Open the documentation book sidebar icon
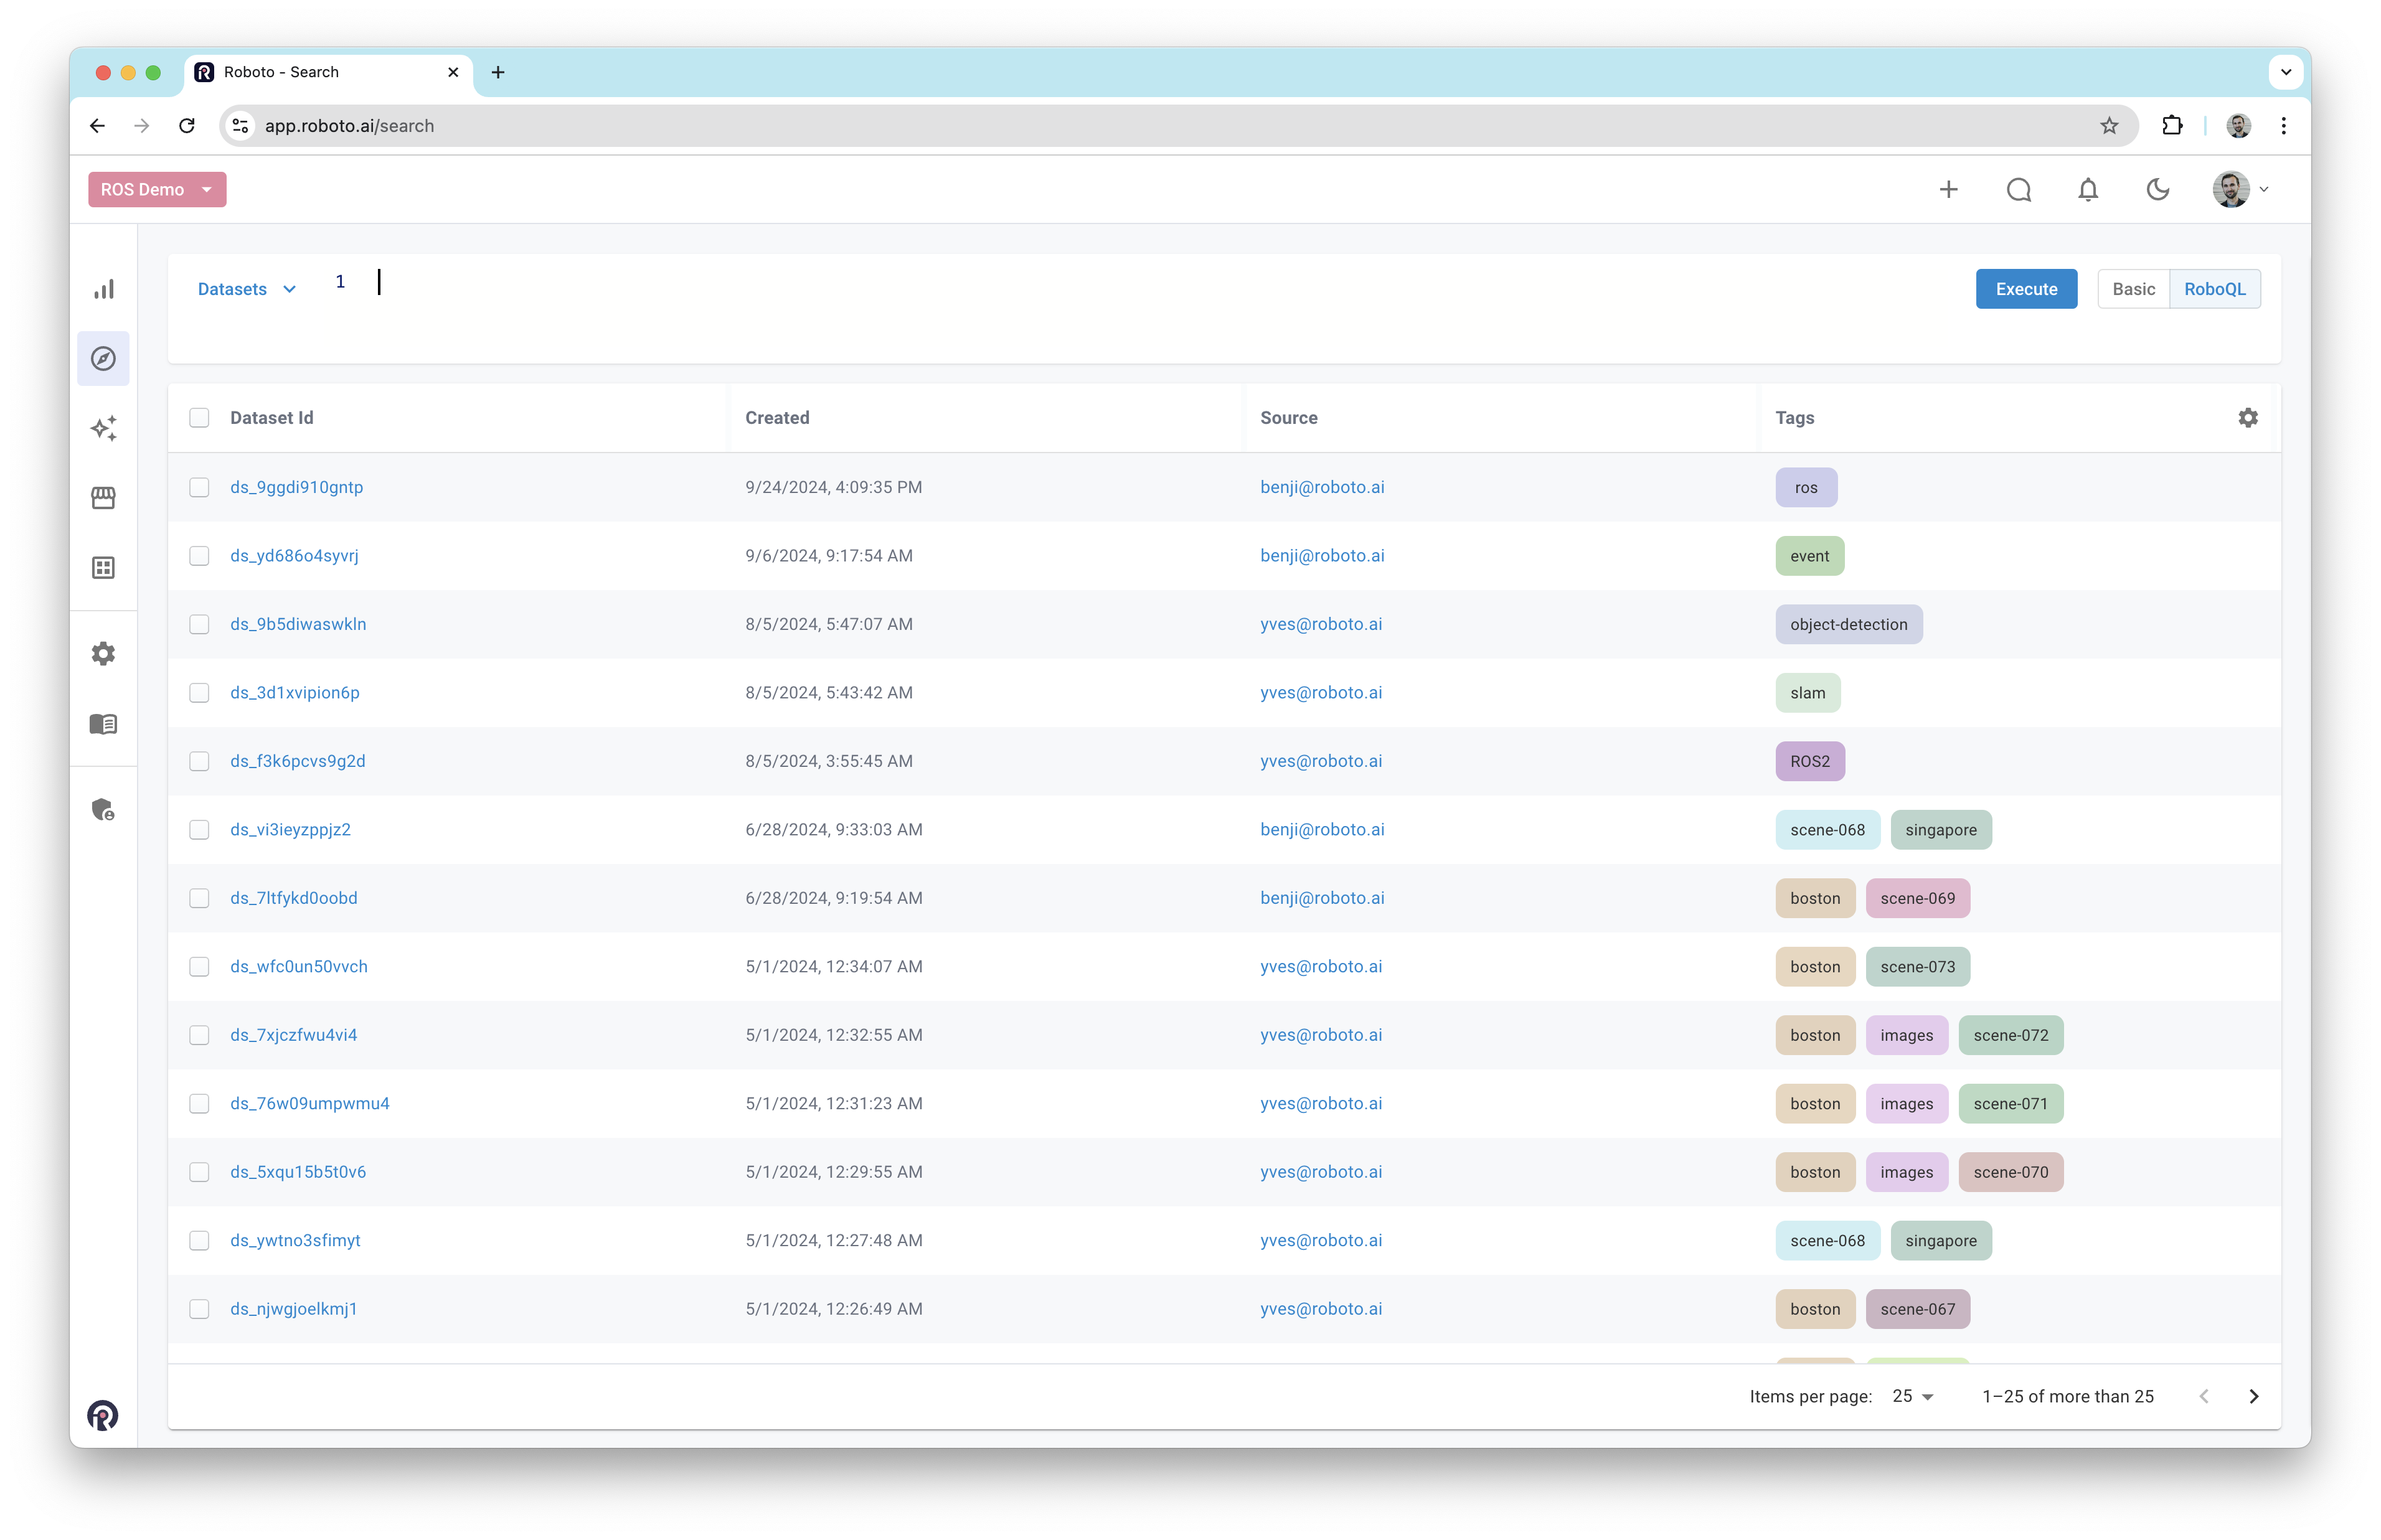The width and height of the screenshot is (2381, 1540). point(104,724)
